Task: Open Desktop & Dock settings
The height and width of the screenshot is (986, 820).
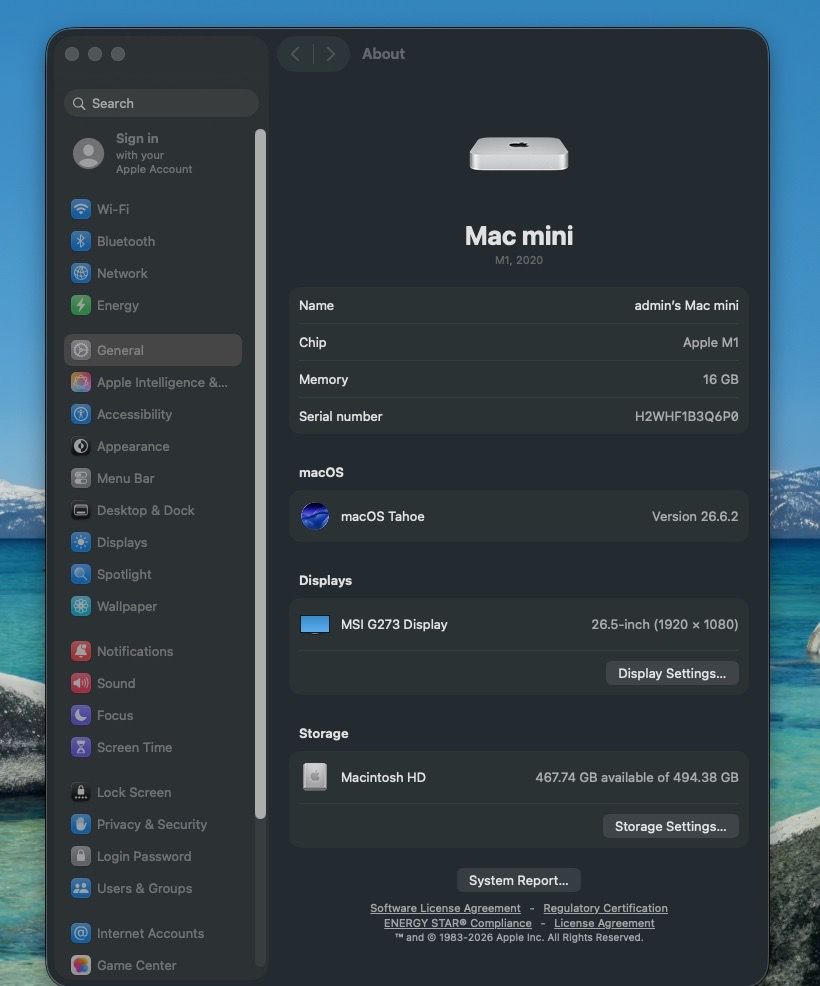Action: pyautogui.click(x=153, y=510)
